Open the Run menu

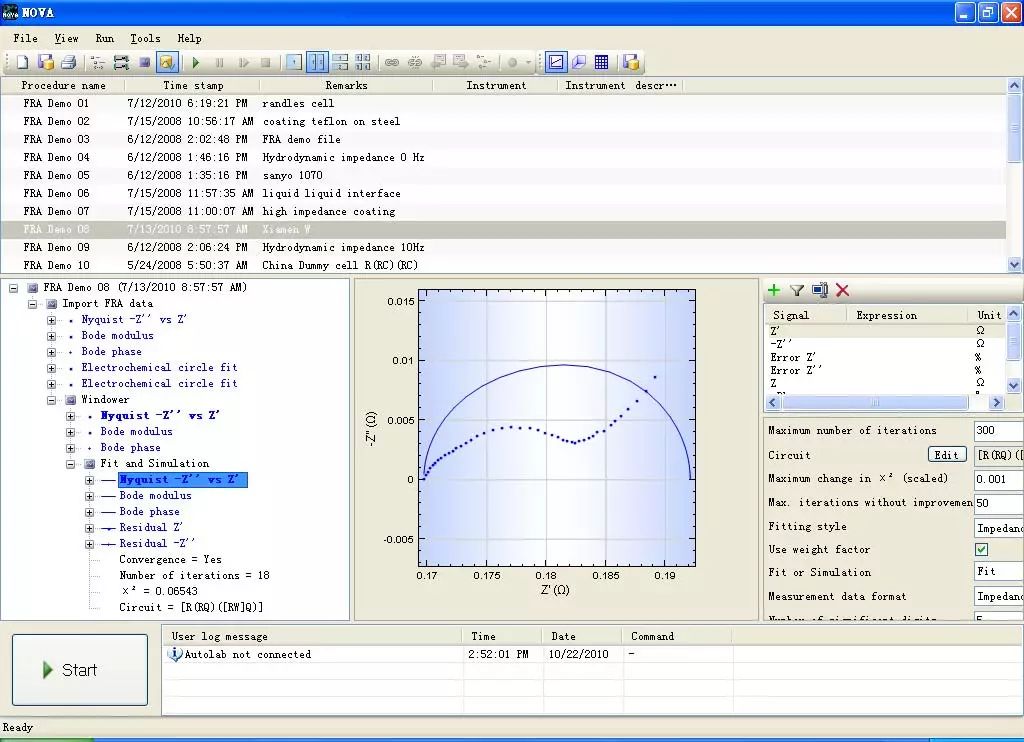(104, 39)
